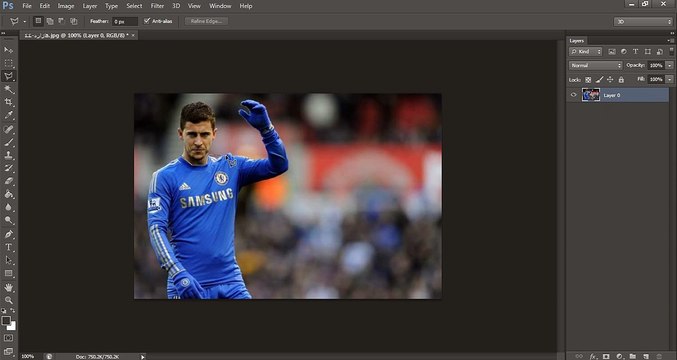
Task: Choose New selection mode button
Action: 38,21
